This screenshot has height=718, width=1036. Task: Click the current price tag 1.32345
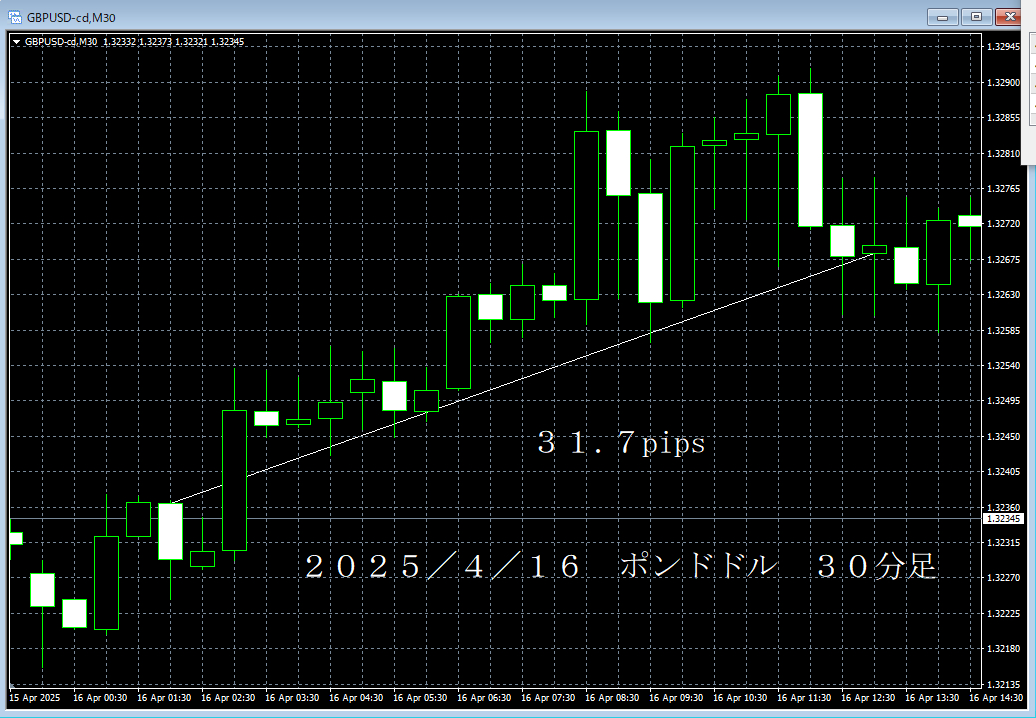point(1004,519)
